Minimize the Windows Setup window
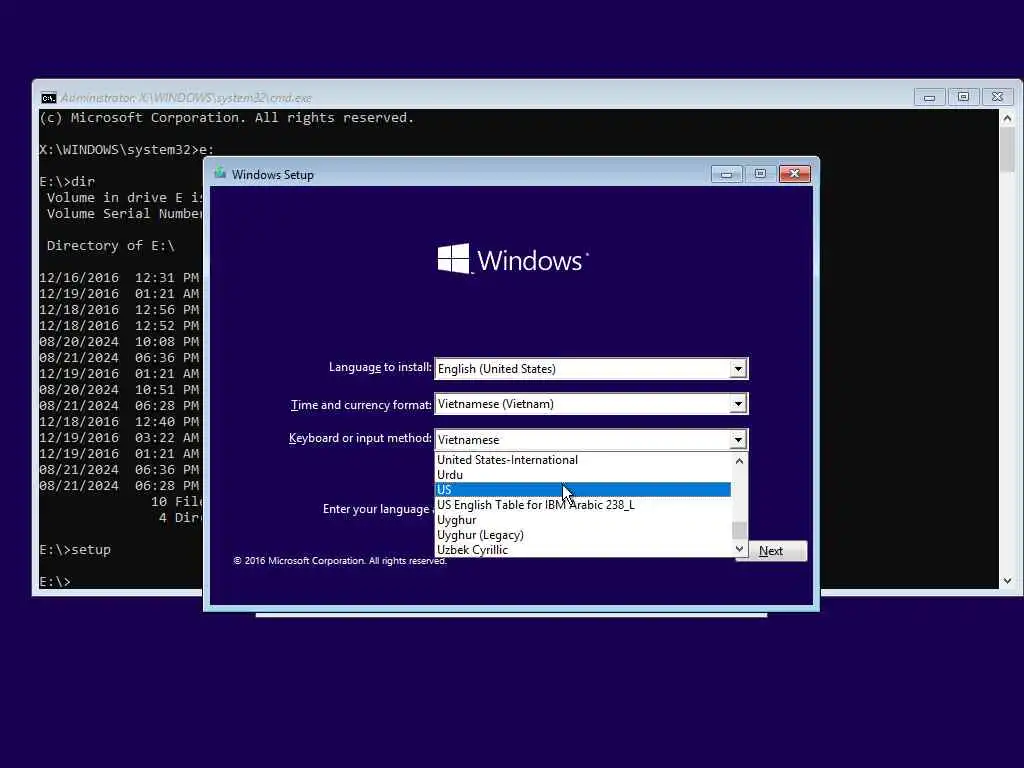The image size is (1024, 768). pyautogui.click(x=726, y=174)
